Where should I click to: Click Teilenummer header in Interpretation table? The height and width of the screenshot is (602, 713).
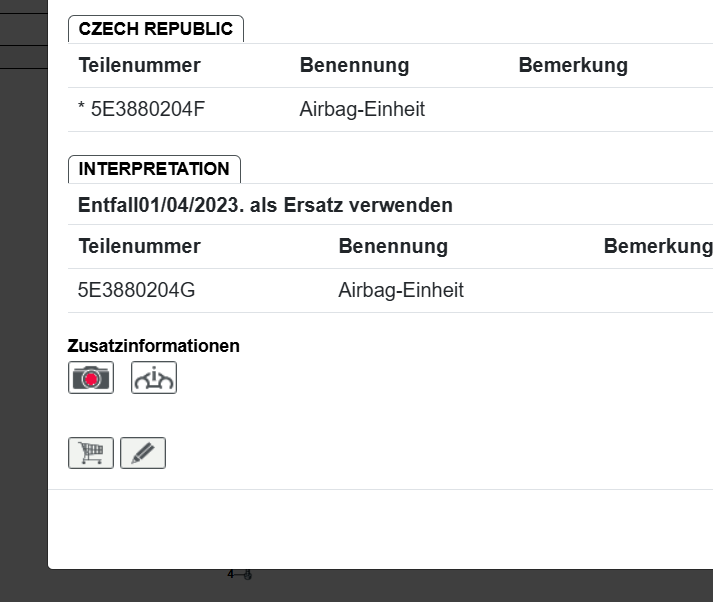tap(139, 246)
